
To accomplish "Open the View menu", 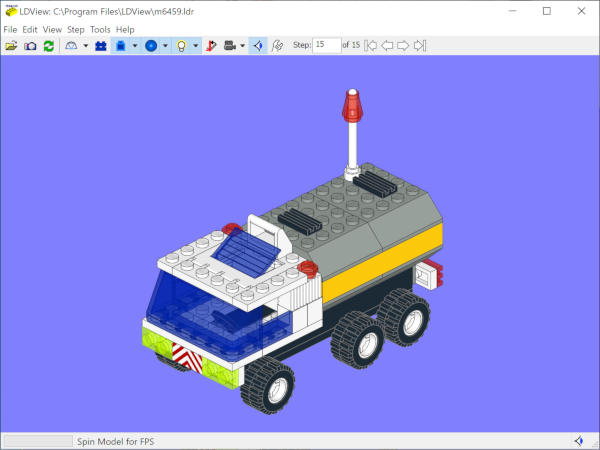I will coord(52,30).
